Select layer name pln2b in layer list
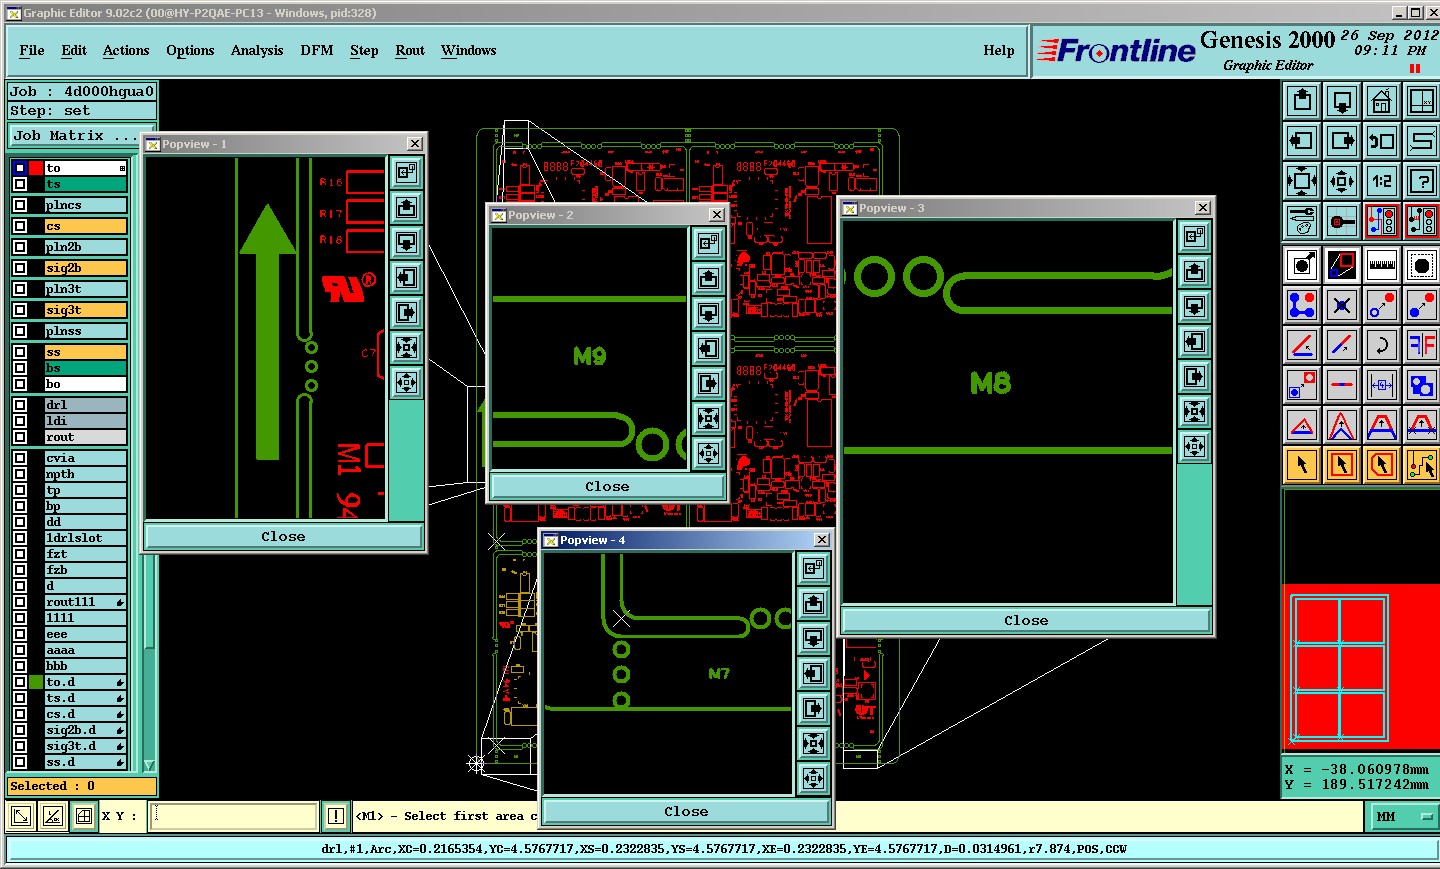 tap(85, 247)
